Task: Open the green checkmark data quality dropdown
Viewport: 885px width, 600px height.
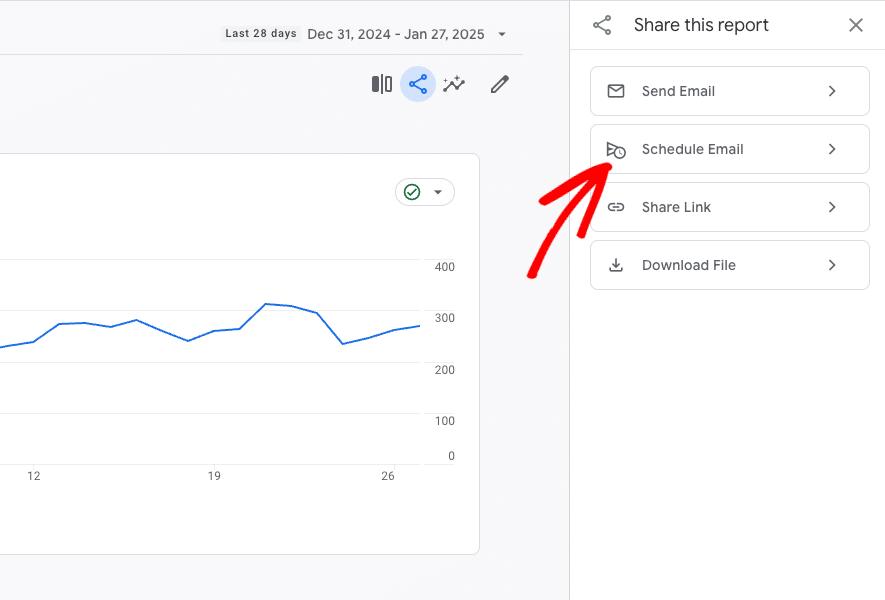Action: [425, 192]
